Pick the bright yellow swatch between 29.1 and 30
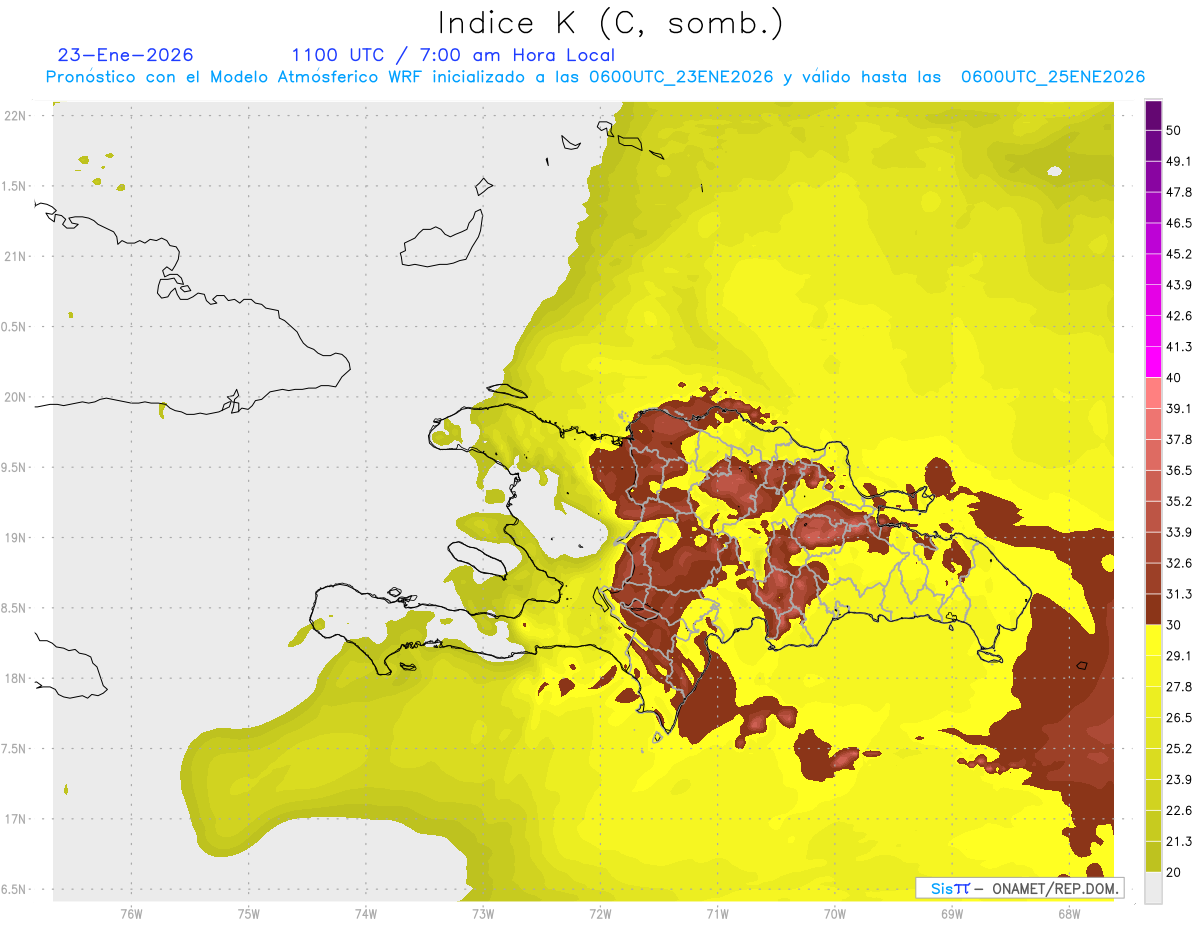 (x=1154, y=640)
